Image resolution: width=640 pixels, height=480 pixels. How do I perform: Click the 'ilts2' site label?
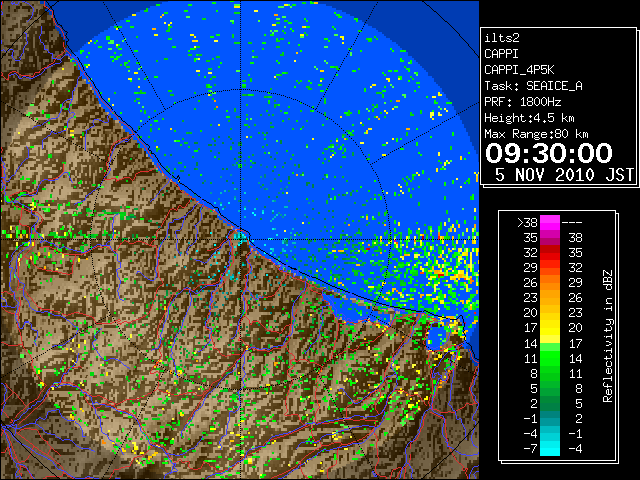tap(502, 38)
